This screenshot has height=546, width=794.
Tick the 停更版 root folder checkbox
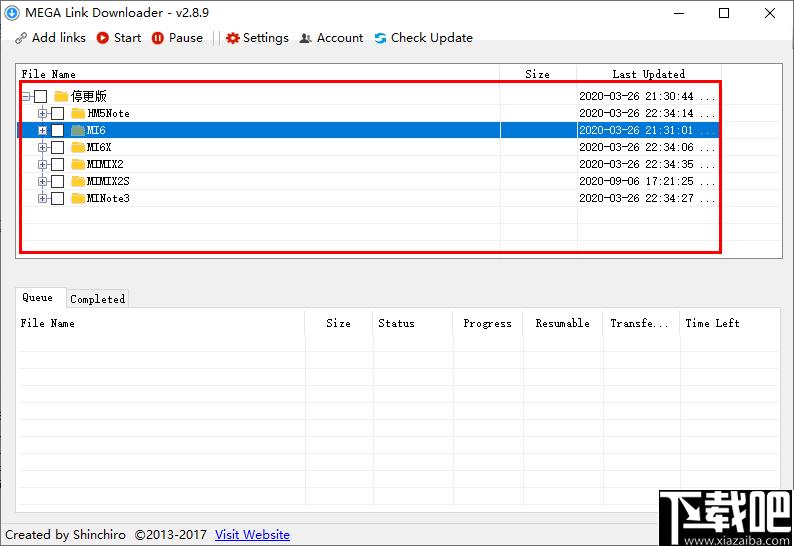[41, 96]
